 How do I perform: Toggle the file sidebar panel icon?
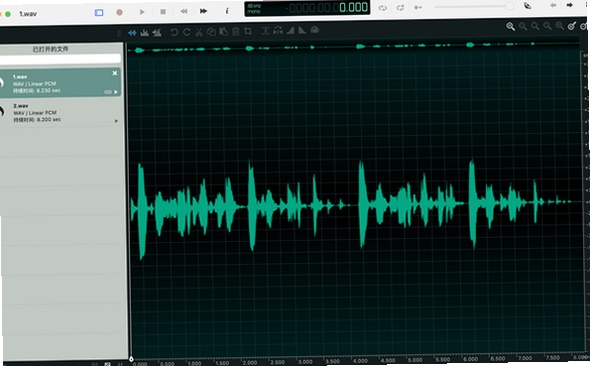(99, 13)
